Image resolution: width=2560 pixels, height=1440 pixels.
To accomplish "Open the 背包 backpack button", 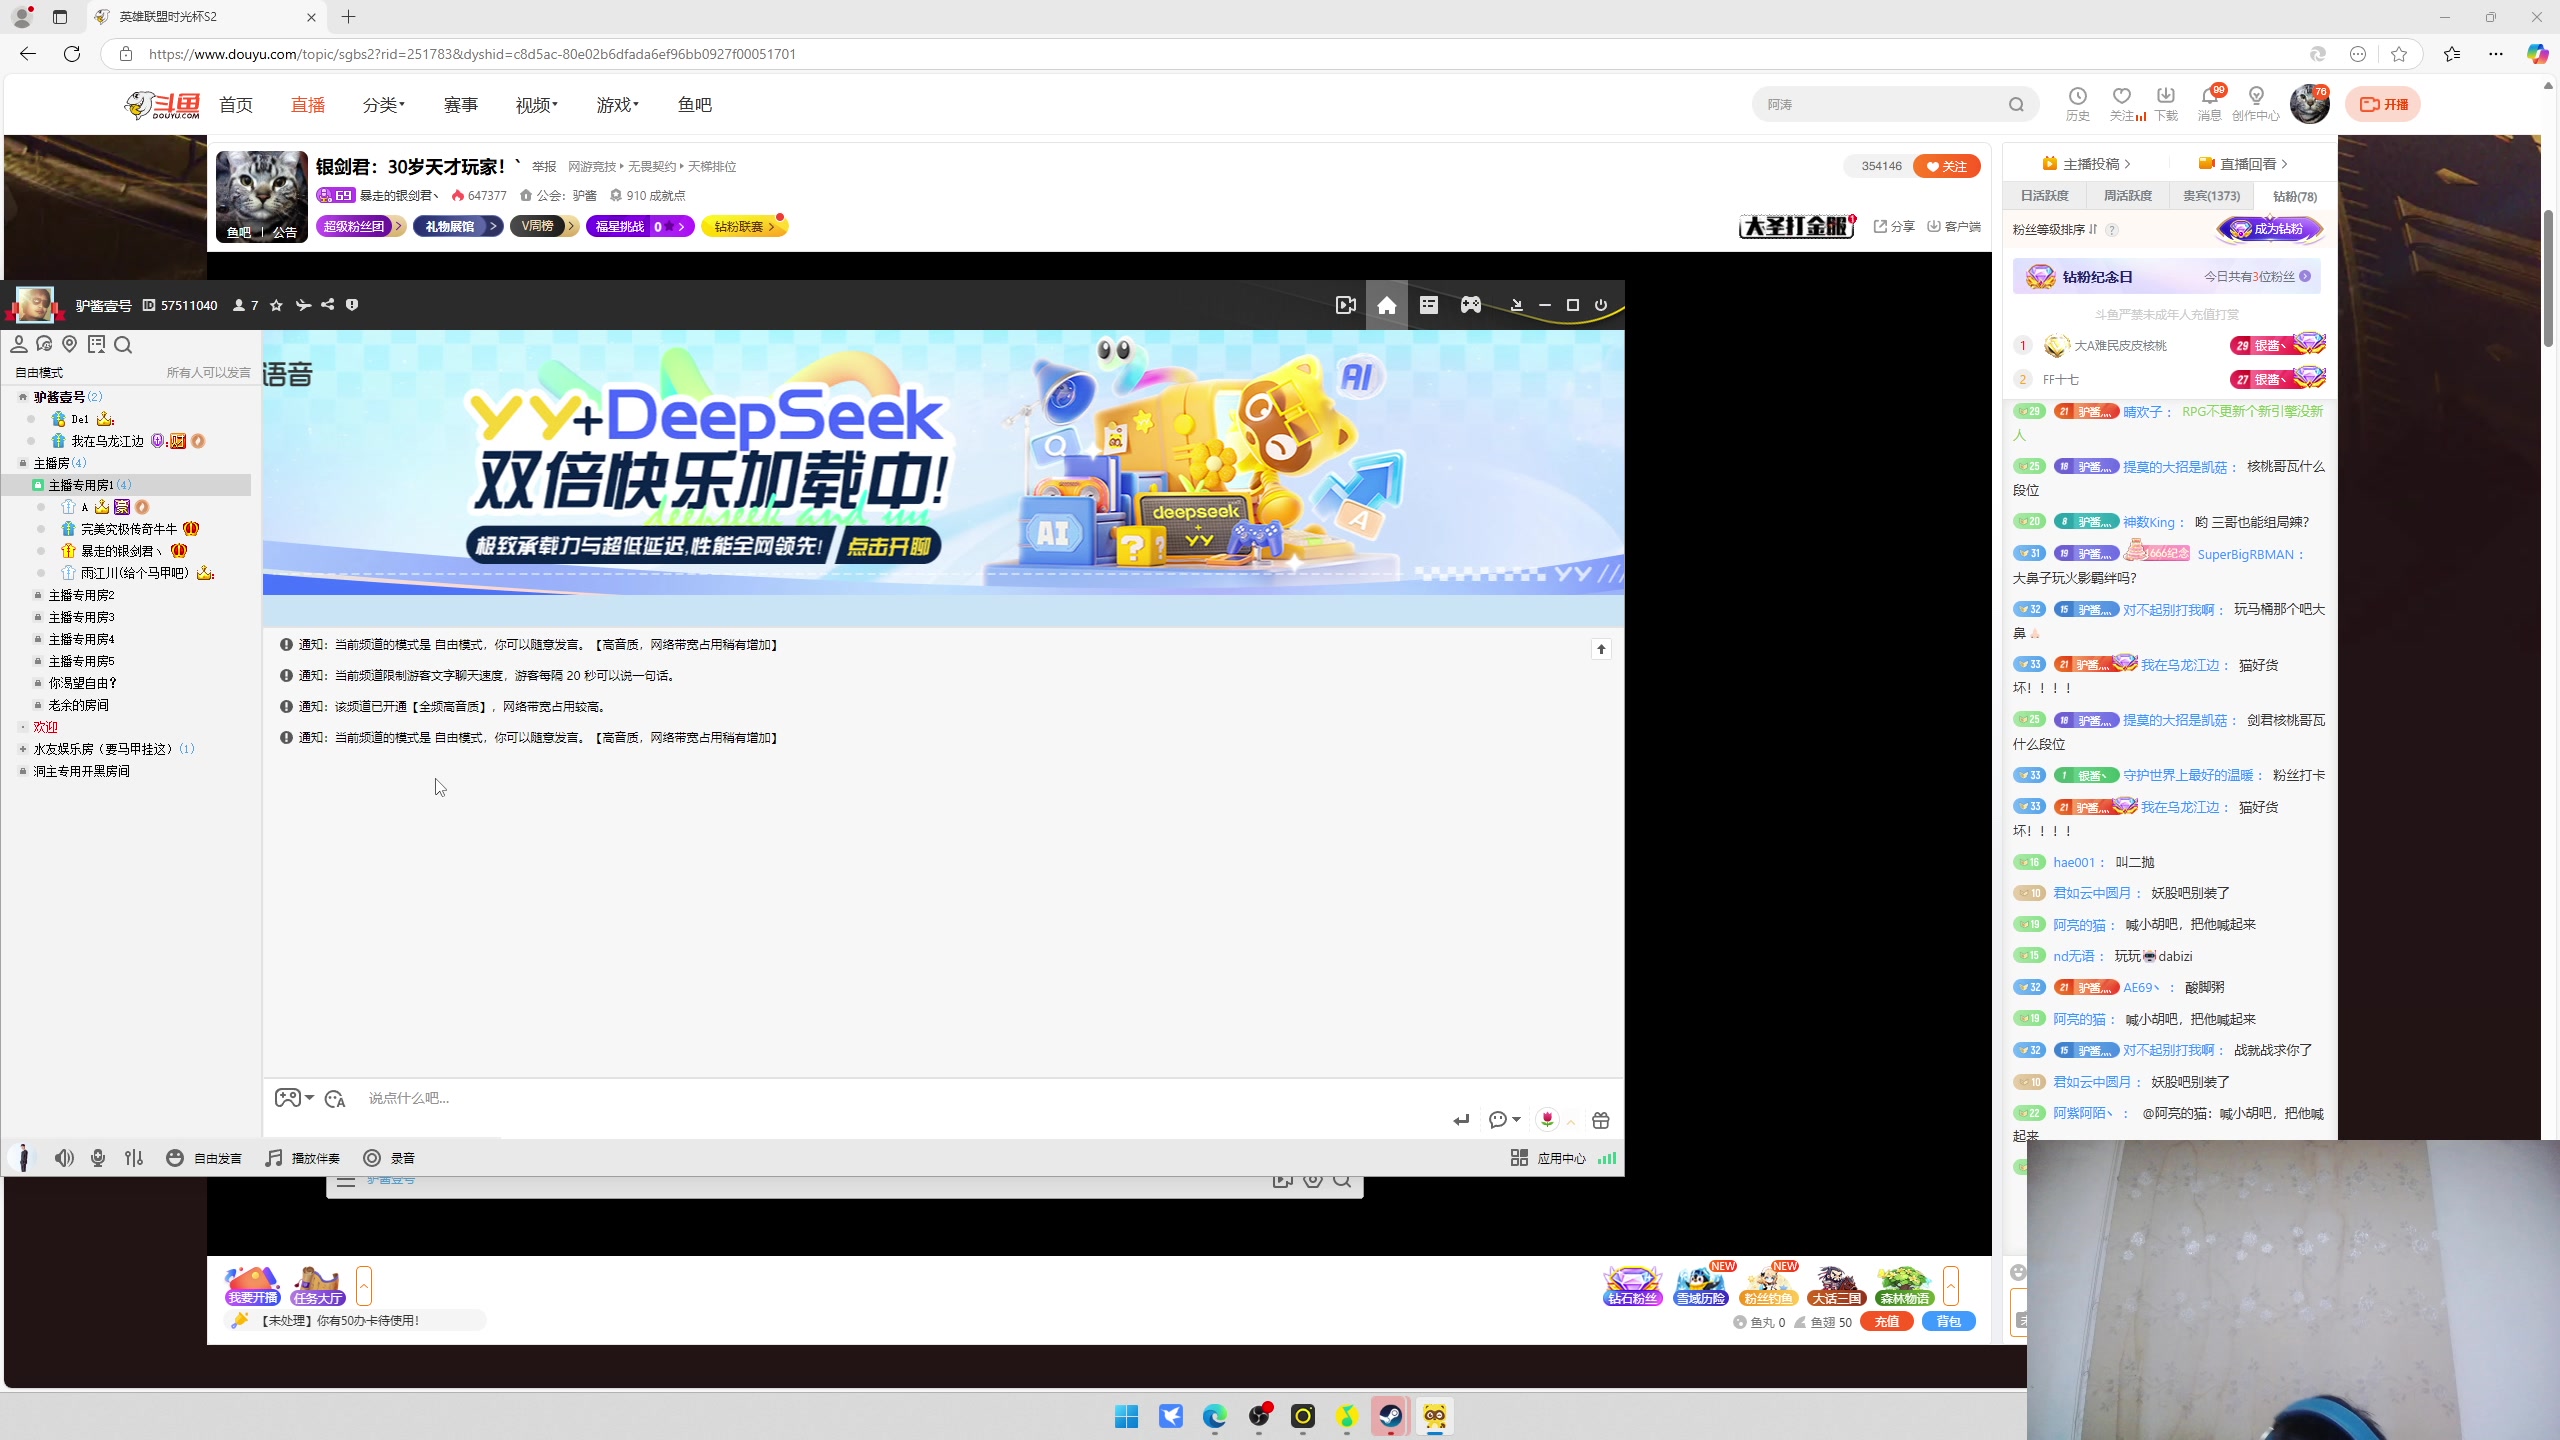I will [x=1949, y=1322].
